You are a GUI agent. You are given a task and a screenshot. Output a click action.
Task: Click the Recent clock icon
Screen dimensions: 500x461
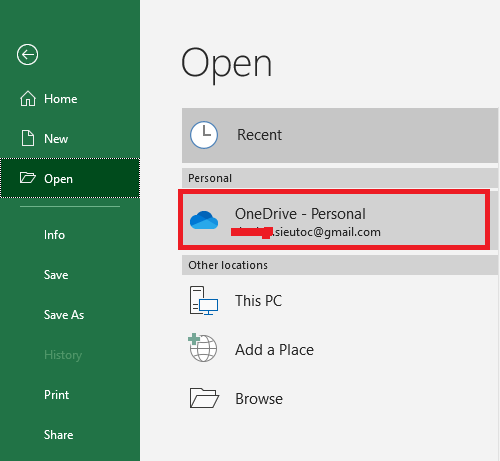[204, 135]
